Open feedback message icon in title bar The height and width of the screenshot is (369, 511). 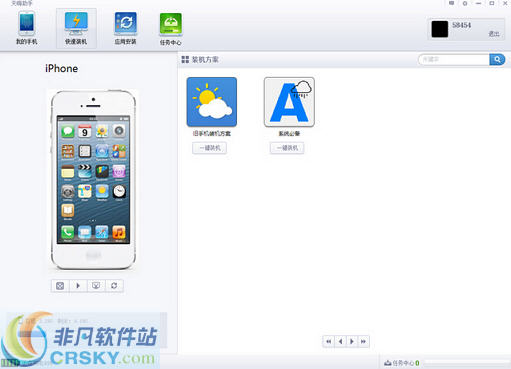(451, 3)
